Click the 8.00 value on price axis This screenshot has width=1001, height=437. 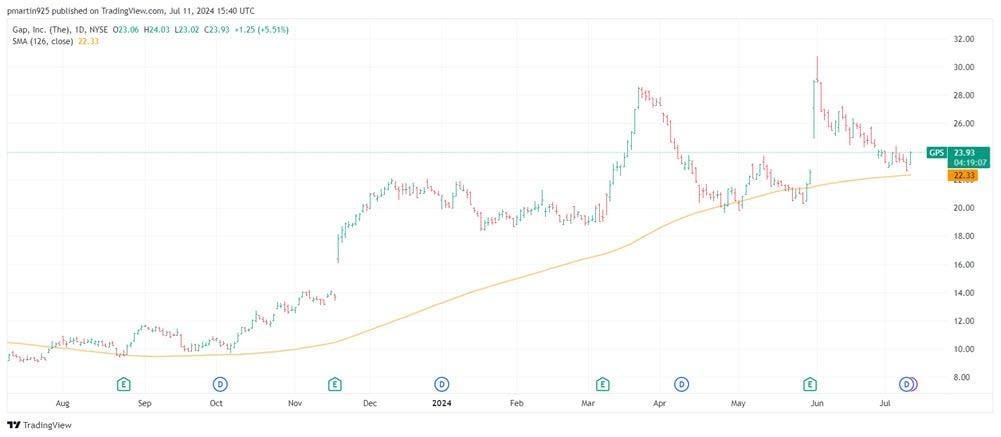[x=965, y=377]
